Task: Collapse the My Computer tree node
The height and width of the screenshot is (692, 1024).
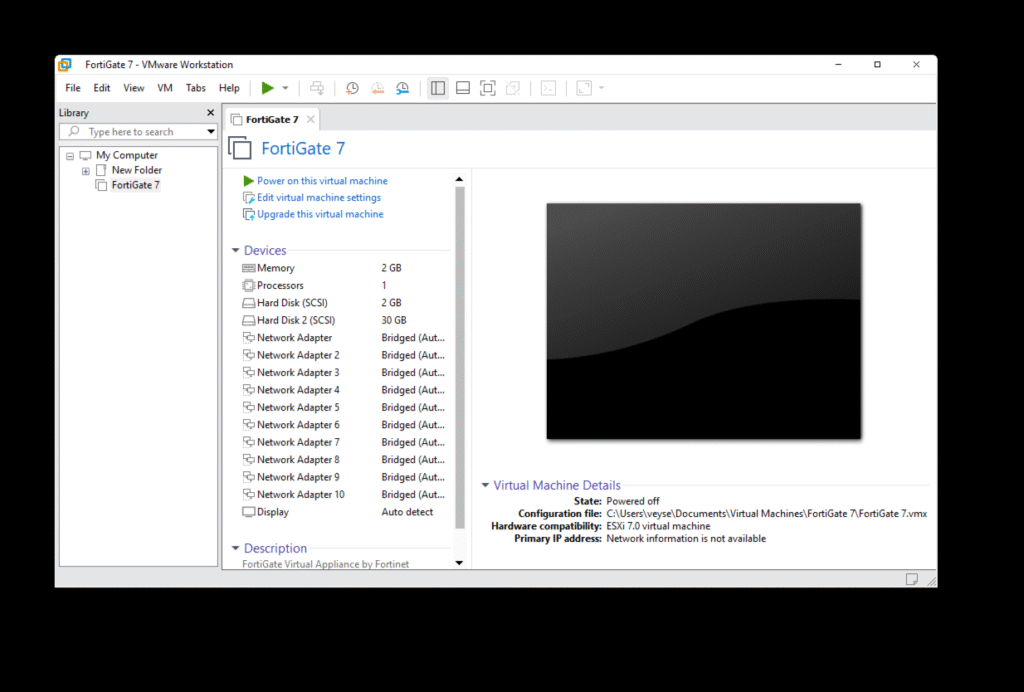Action: click(70, 156)
